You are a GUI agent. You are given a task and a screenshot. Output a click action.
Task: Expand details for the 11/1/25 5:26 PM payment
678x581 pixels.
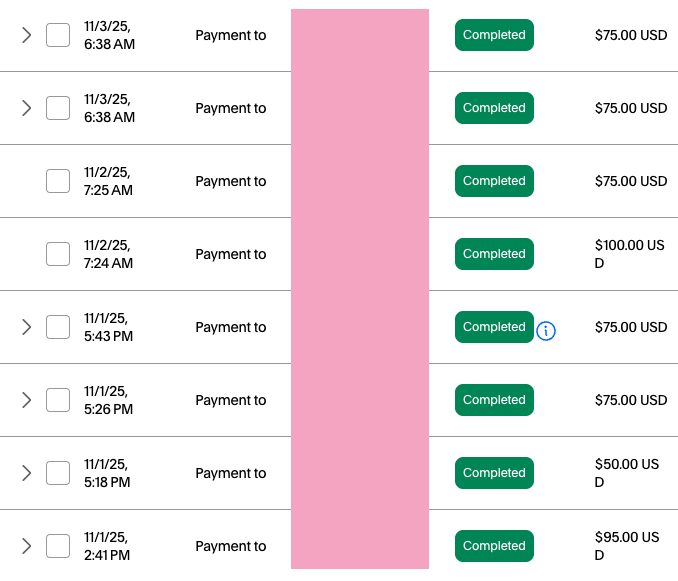click(x=27, y=400)
